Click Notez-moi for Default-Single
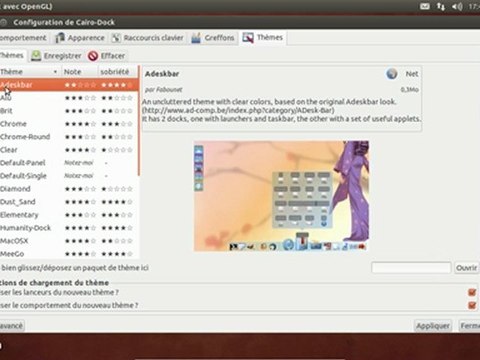480x360 pixels. [79, 176]
